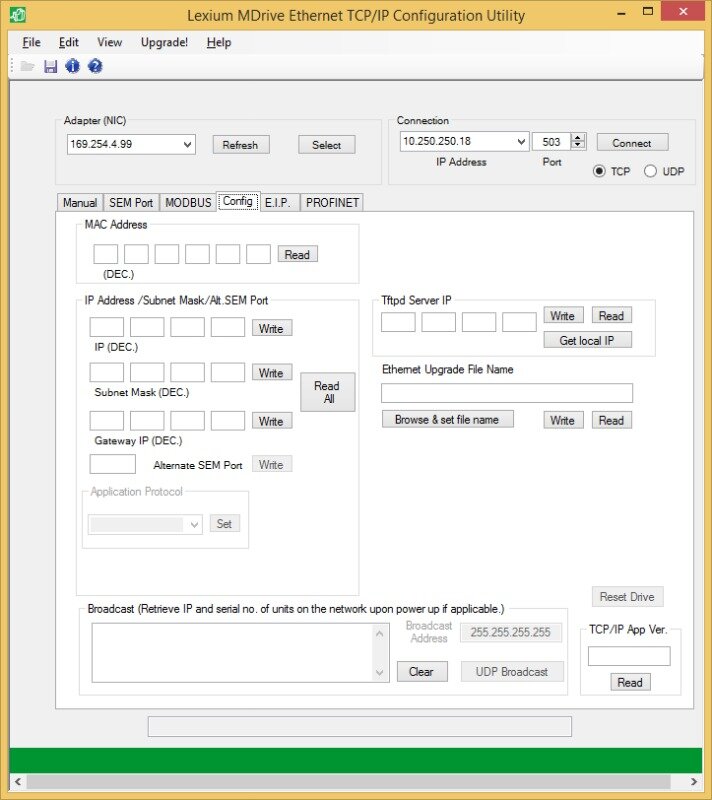Click the Refresh adapter button
Image resolution: width=712 pixels, height=800 pixels.
click(x=241, y=145)
